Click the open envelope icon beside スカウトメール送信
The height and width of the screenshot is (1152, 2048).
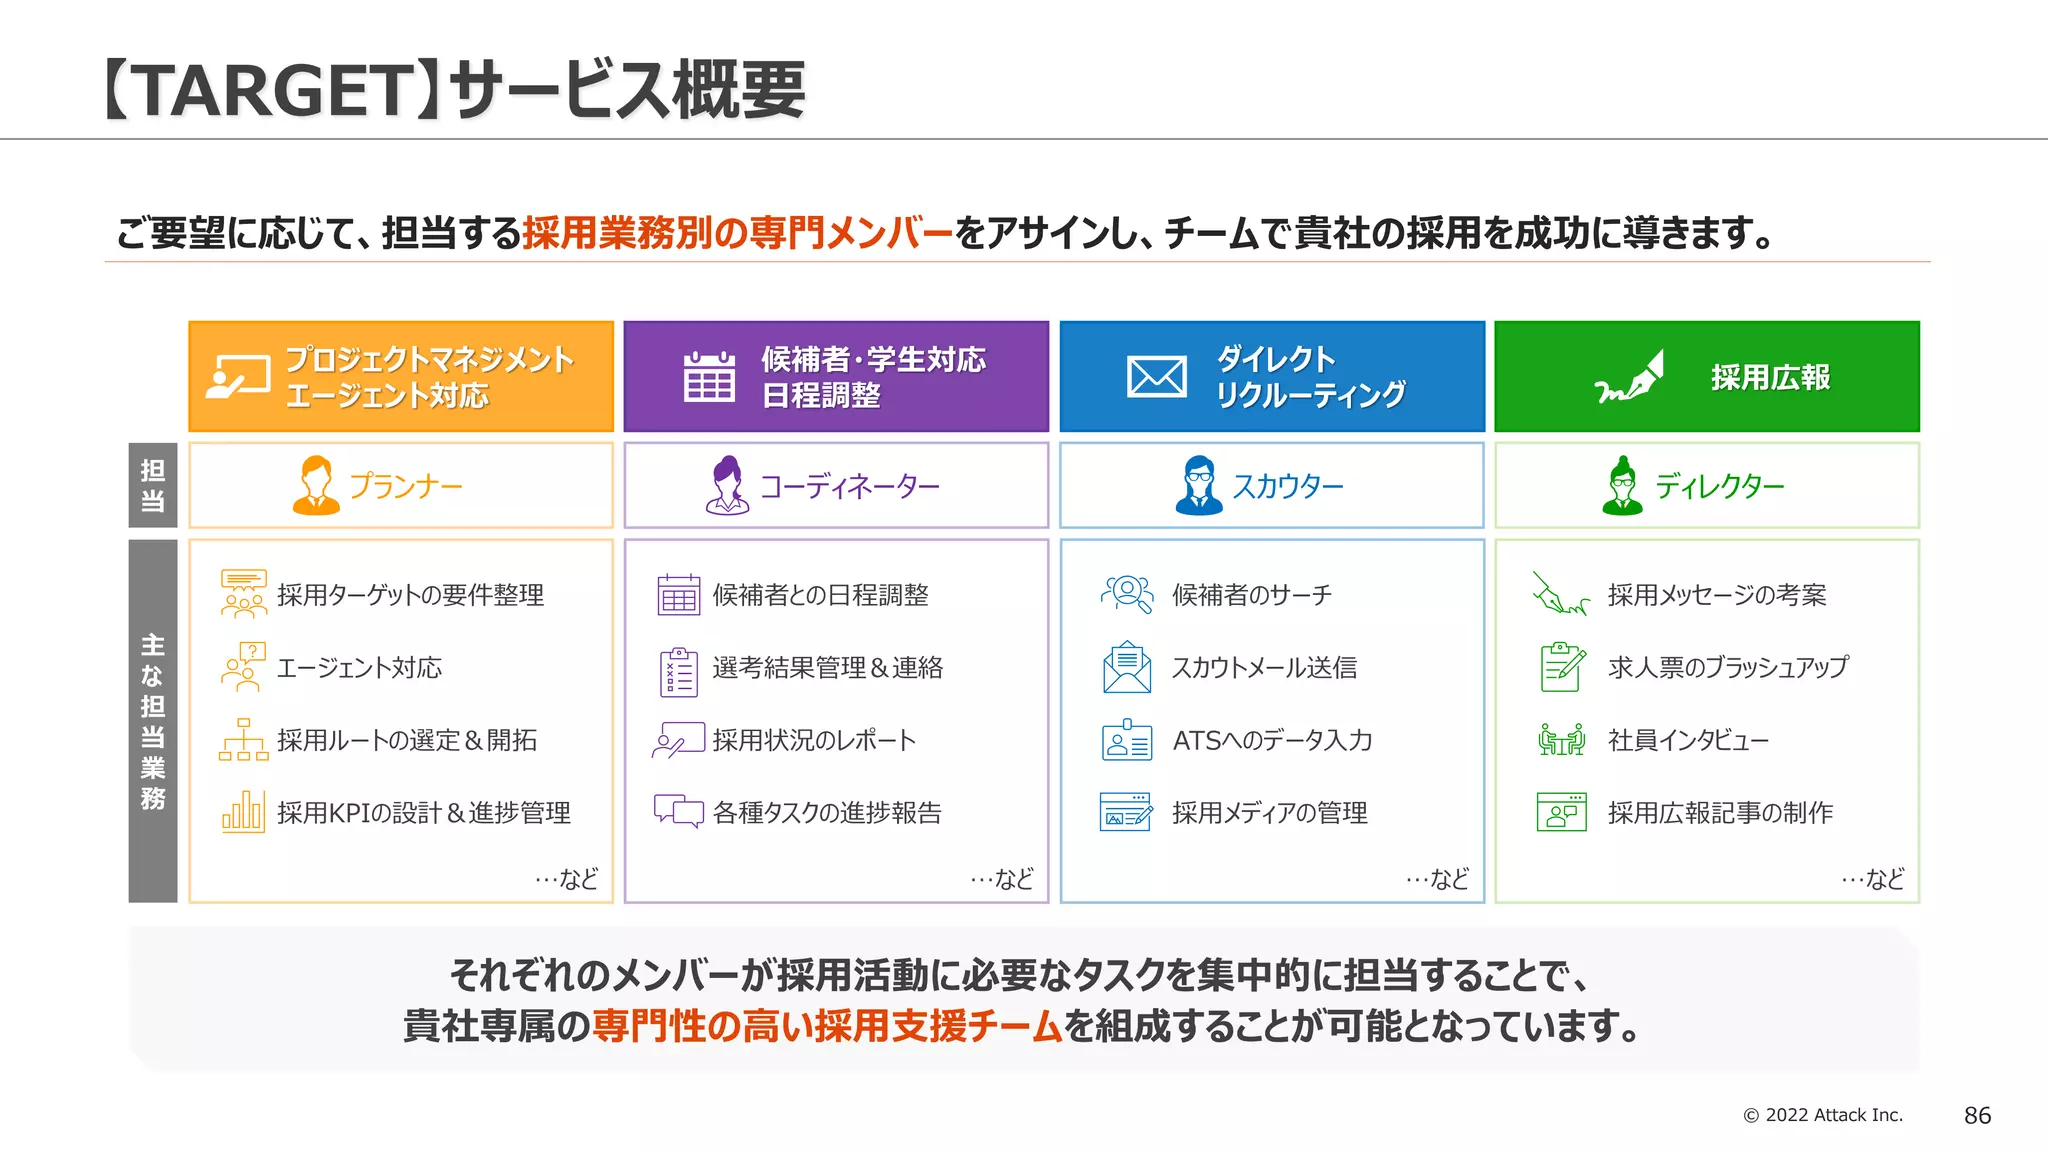click(x=1127, y=667)
